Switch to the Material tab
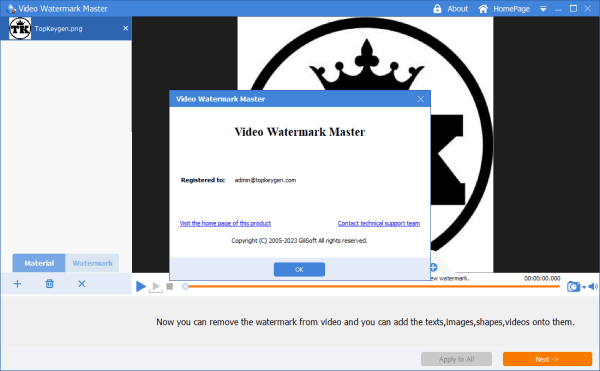Viewport: 600px width, 371px height. click(39, 263)
